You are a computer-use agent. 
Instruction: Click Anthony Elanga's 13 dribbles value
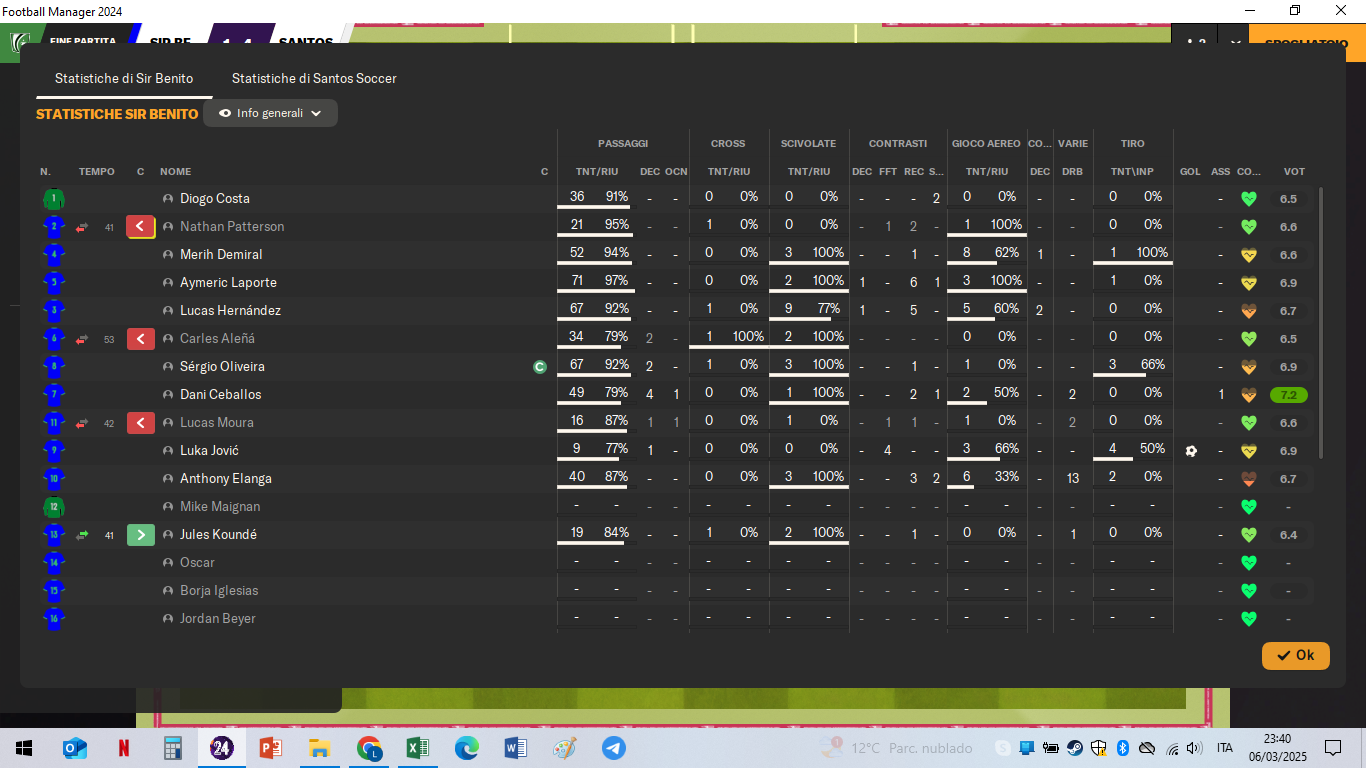(1072, 479)
